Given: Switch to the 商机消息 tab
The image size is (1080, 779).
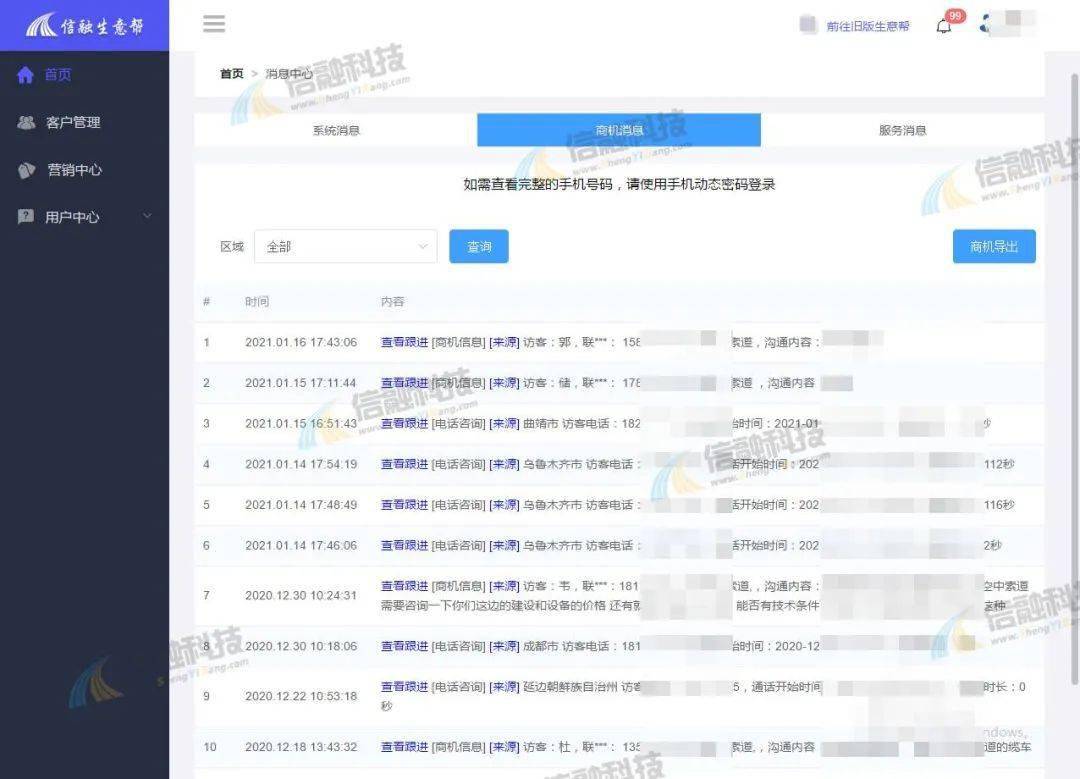Looking at the screenshot, I should 619,130.
